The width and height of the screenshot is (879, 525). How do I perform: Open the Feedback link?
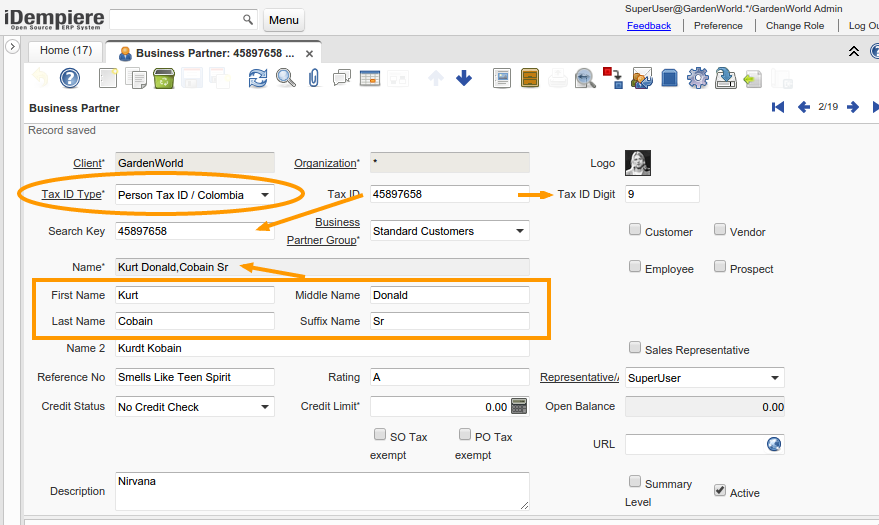pos(649,26)
